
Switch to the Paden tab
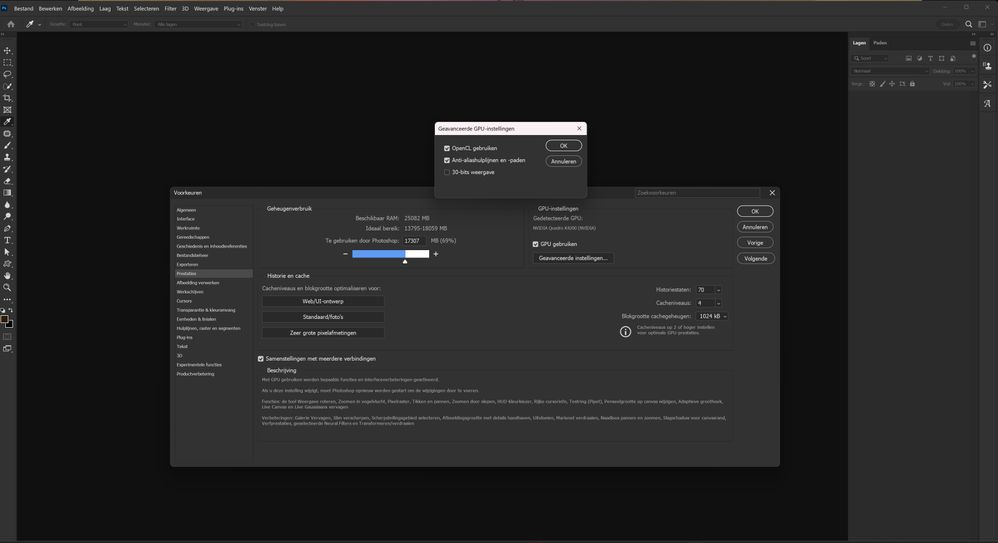pos(880,43)
